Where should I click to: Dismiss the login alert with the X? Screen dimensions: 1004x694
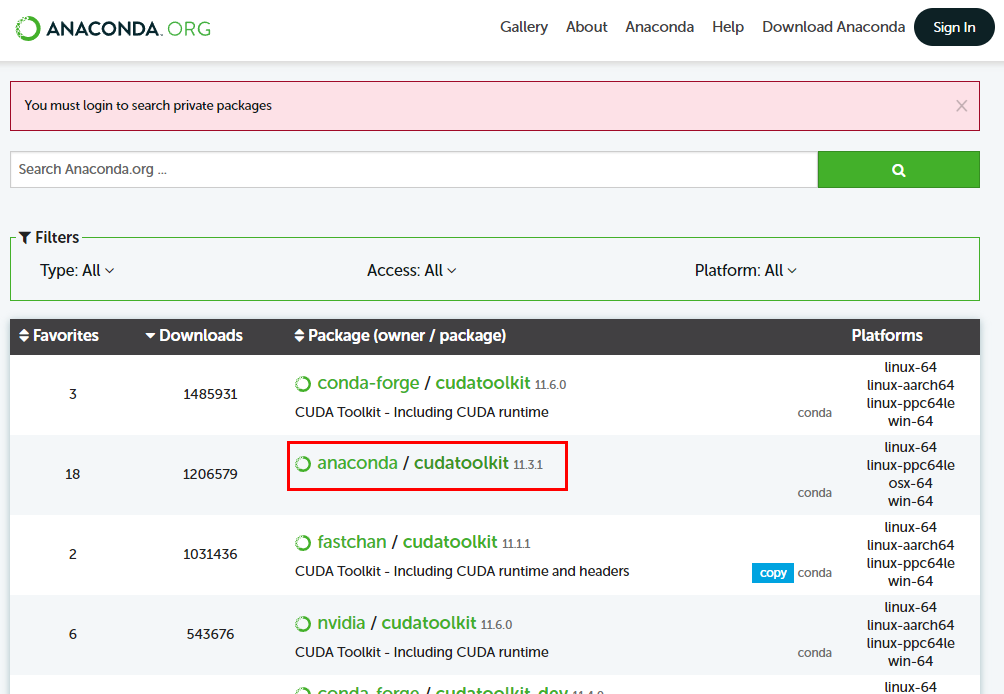[x=961, y=106]
